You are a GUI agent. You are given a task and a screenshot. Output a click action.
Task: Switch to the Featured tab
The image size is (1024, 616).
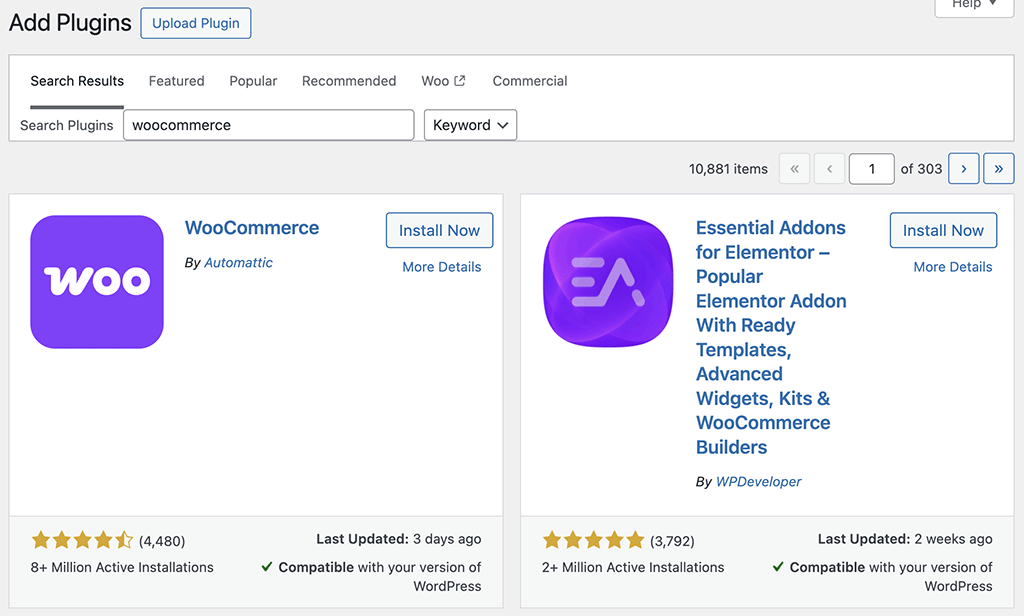tap(176, 81)
